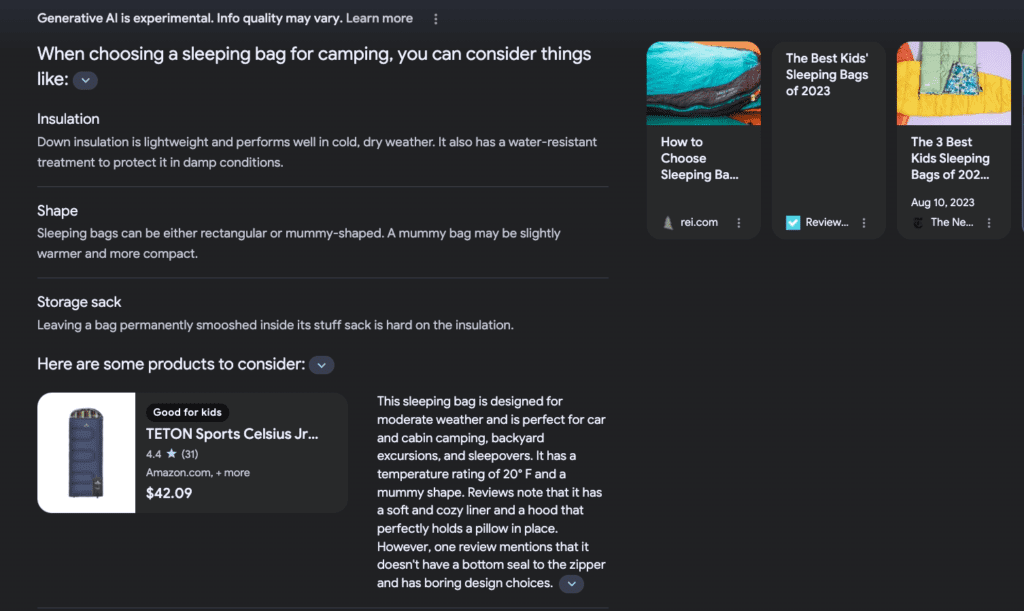Open the three-dot menu beside Learn more
The height and width of the screenshot is (611, 1024).
point(435,19)
